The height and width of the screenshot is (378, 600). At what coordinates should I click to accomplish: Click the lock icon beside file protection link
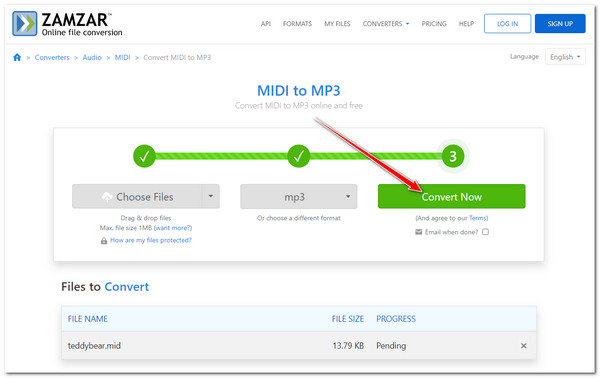[x=104, y=241]
